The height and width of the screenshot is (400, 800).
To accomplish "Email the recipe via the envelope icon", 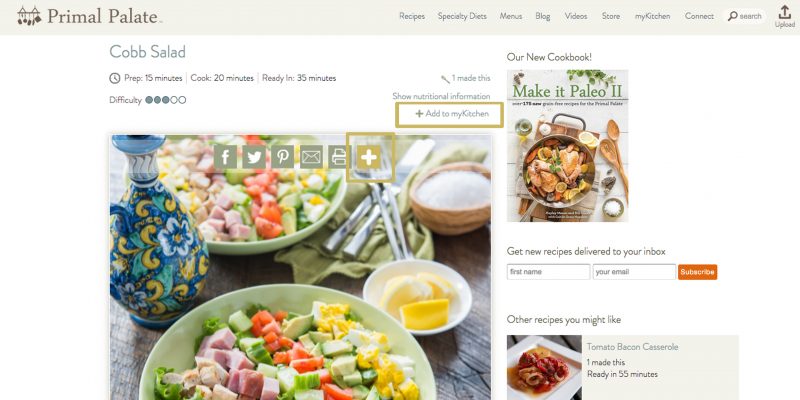I will (x=311, y=157).
